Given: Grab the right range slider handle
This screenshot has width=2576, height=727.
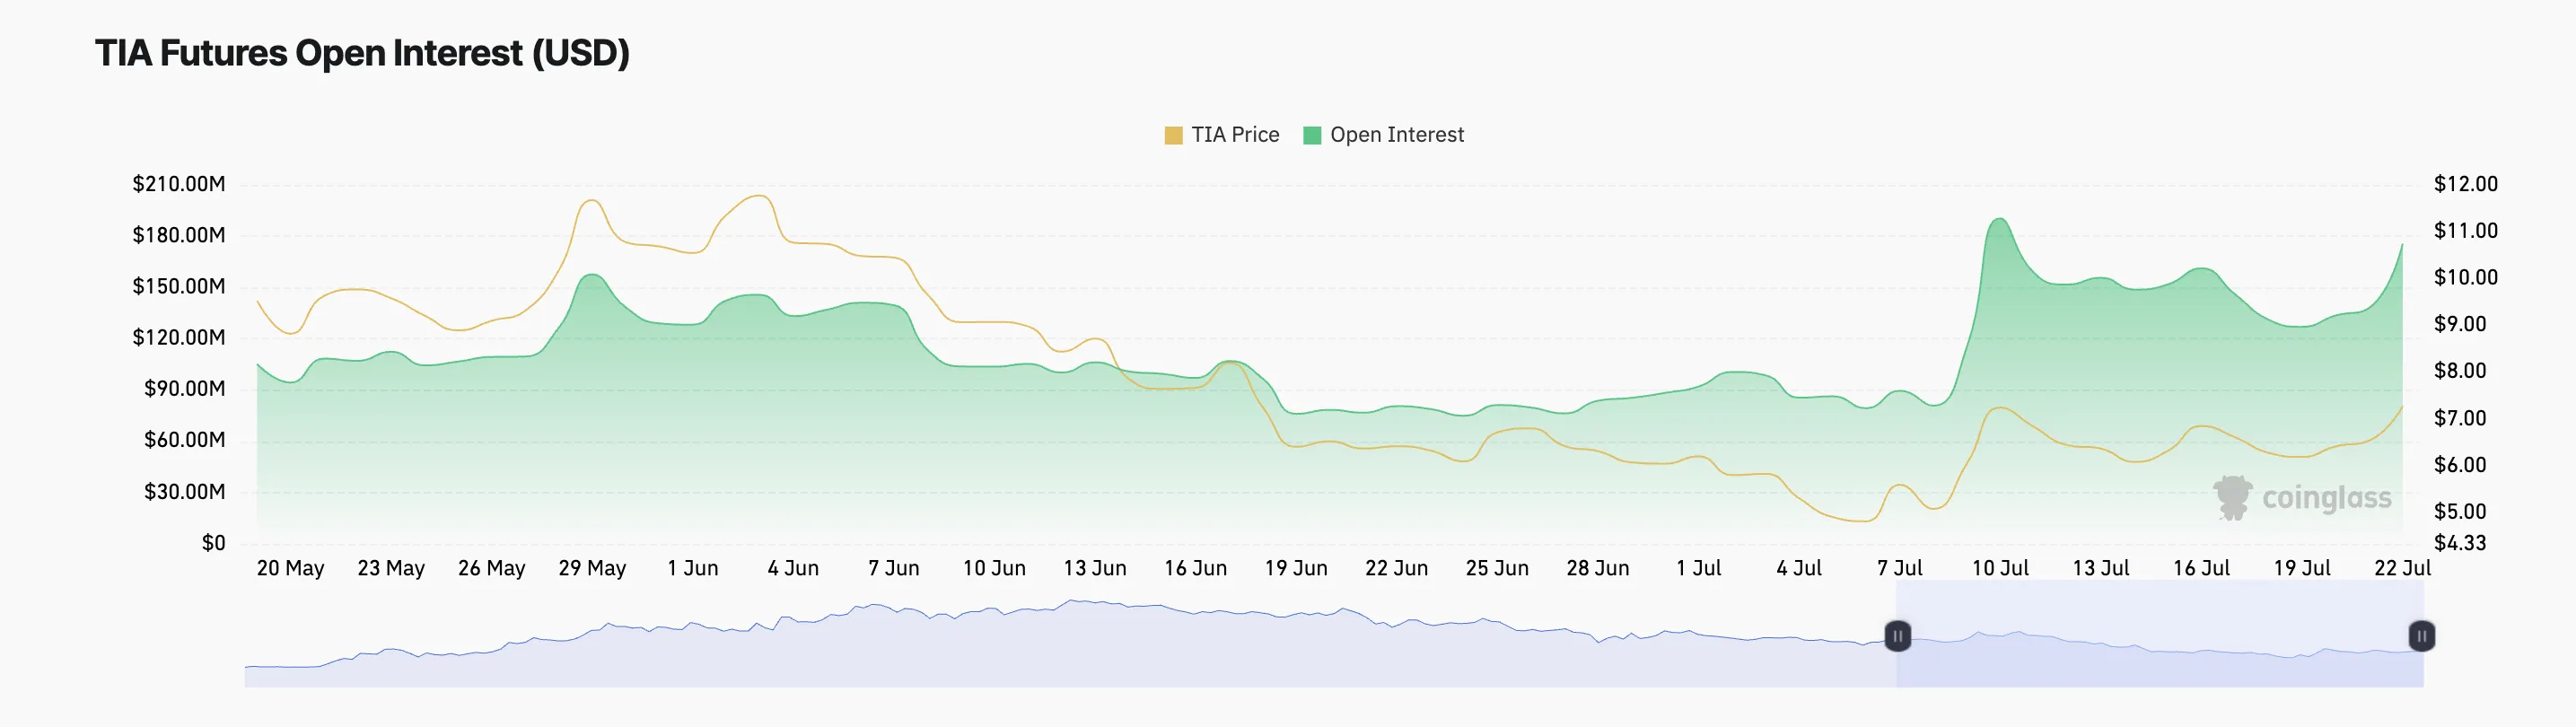Looking at the screenshot, I should pyautogui.click(x=2421, y=636).
